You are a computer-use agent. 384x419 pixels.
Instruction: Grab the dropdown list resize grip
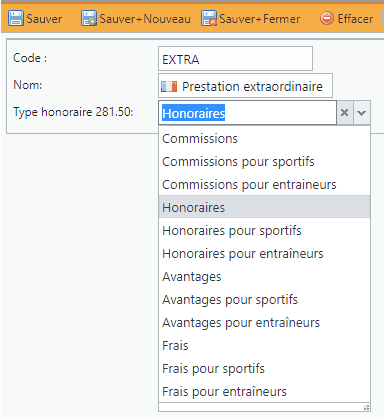tap(366, 407)
